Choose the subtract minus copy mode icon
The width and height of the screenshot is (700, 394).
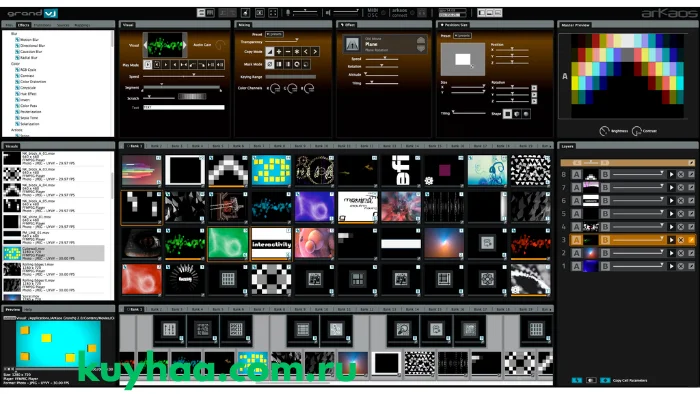pos(288,52)
